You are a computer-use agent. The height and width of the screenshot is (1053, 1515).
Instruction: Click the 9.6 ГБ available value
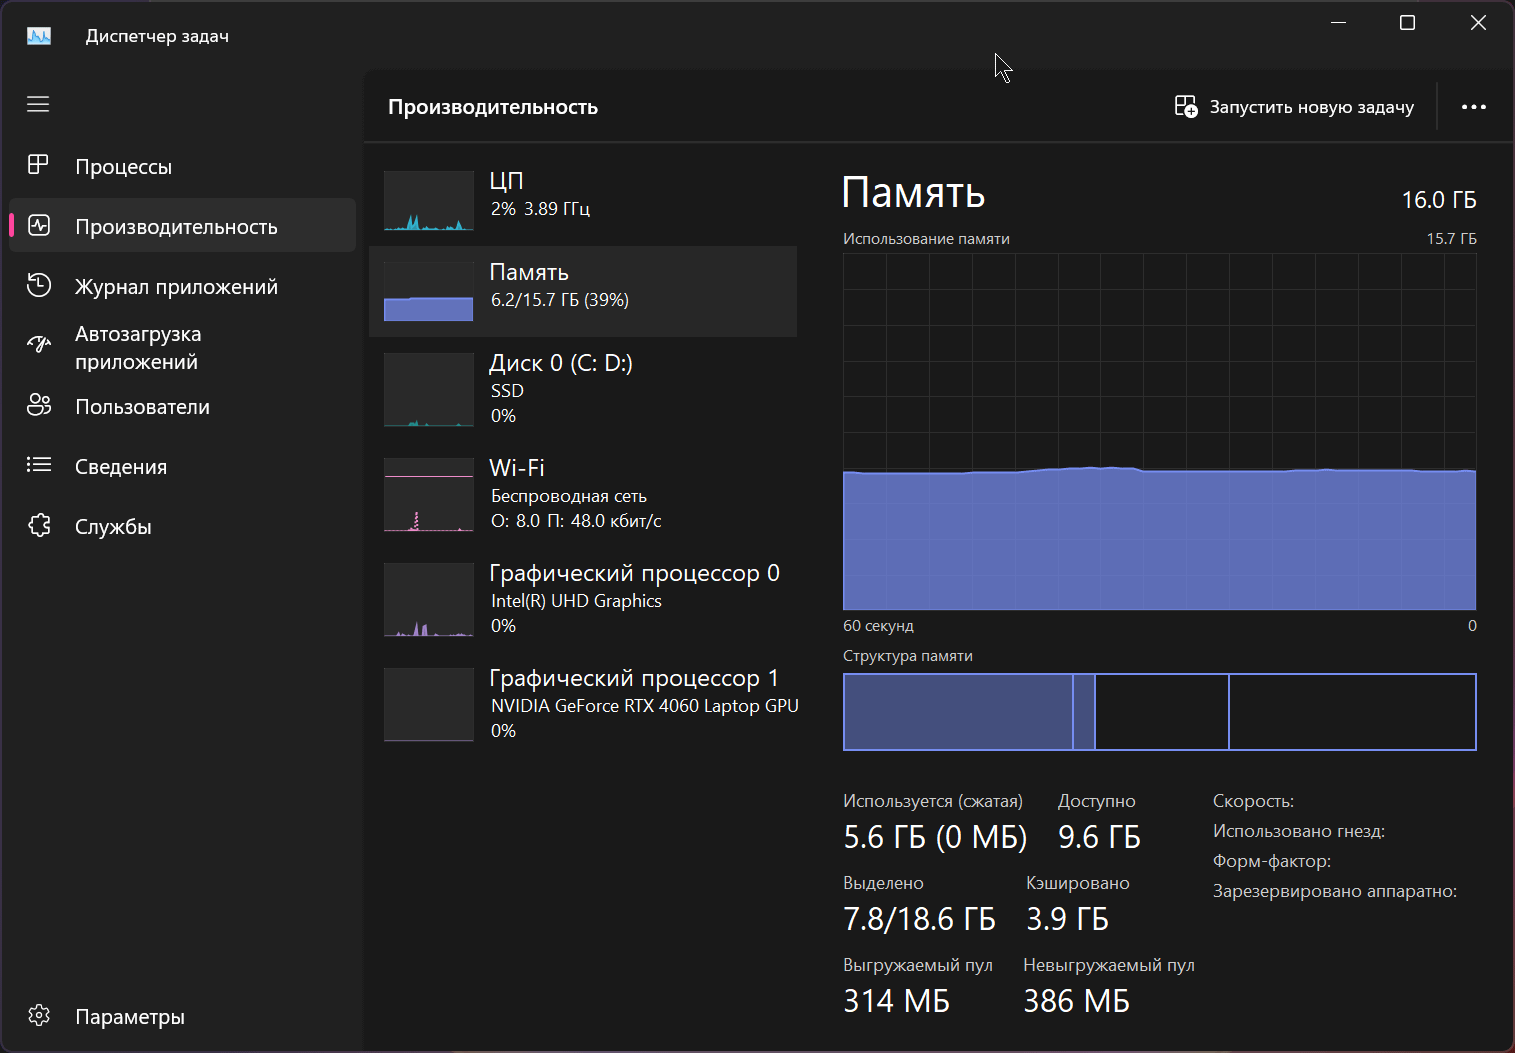[x=1099, y=837]
